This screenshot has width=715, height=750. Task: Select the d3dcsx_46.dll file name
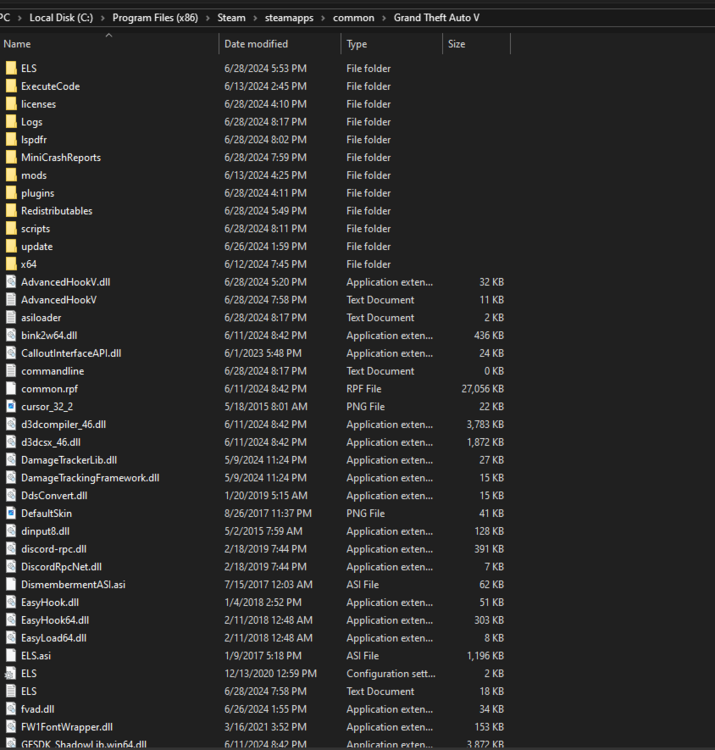pyautogui.click(x=51, y=442)
